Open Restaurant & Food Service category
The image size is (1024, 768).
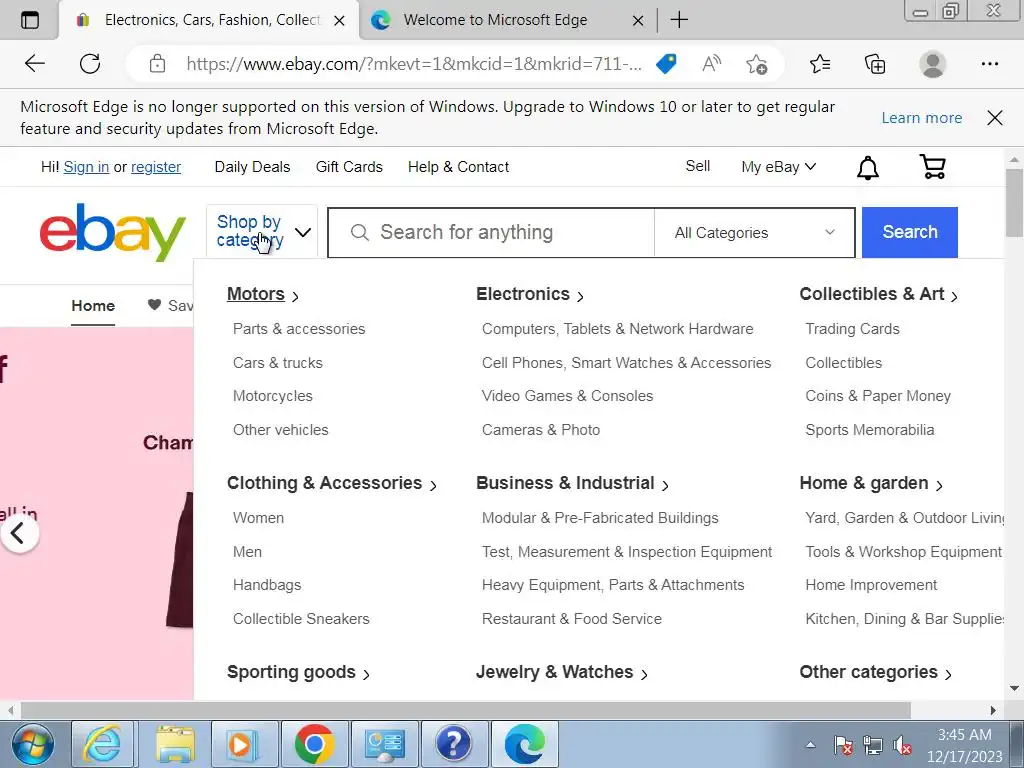[571, 619]
